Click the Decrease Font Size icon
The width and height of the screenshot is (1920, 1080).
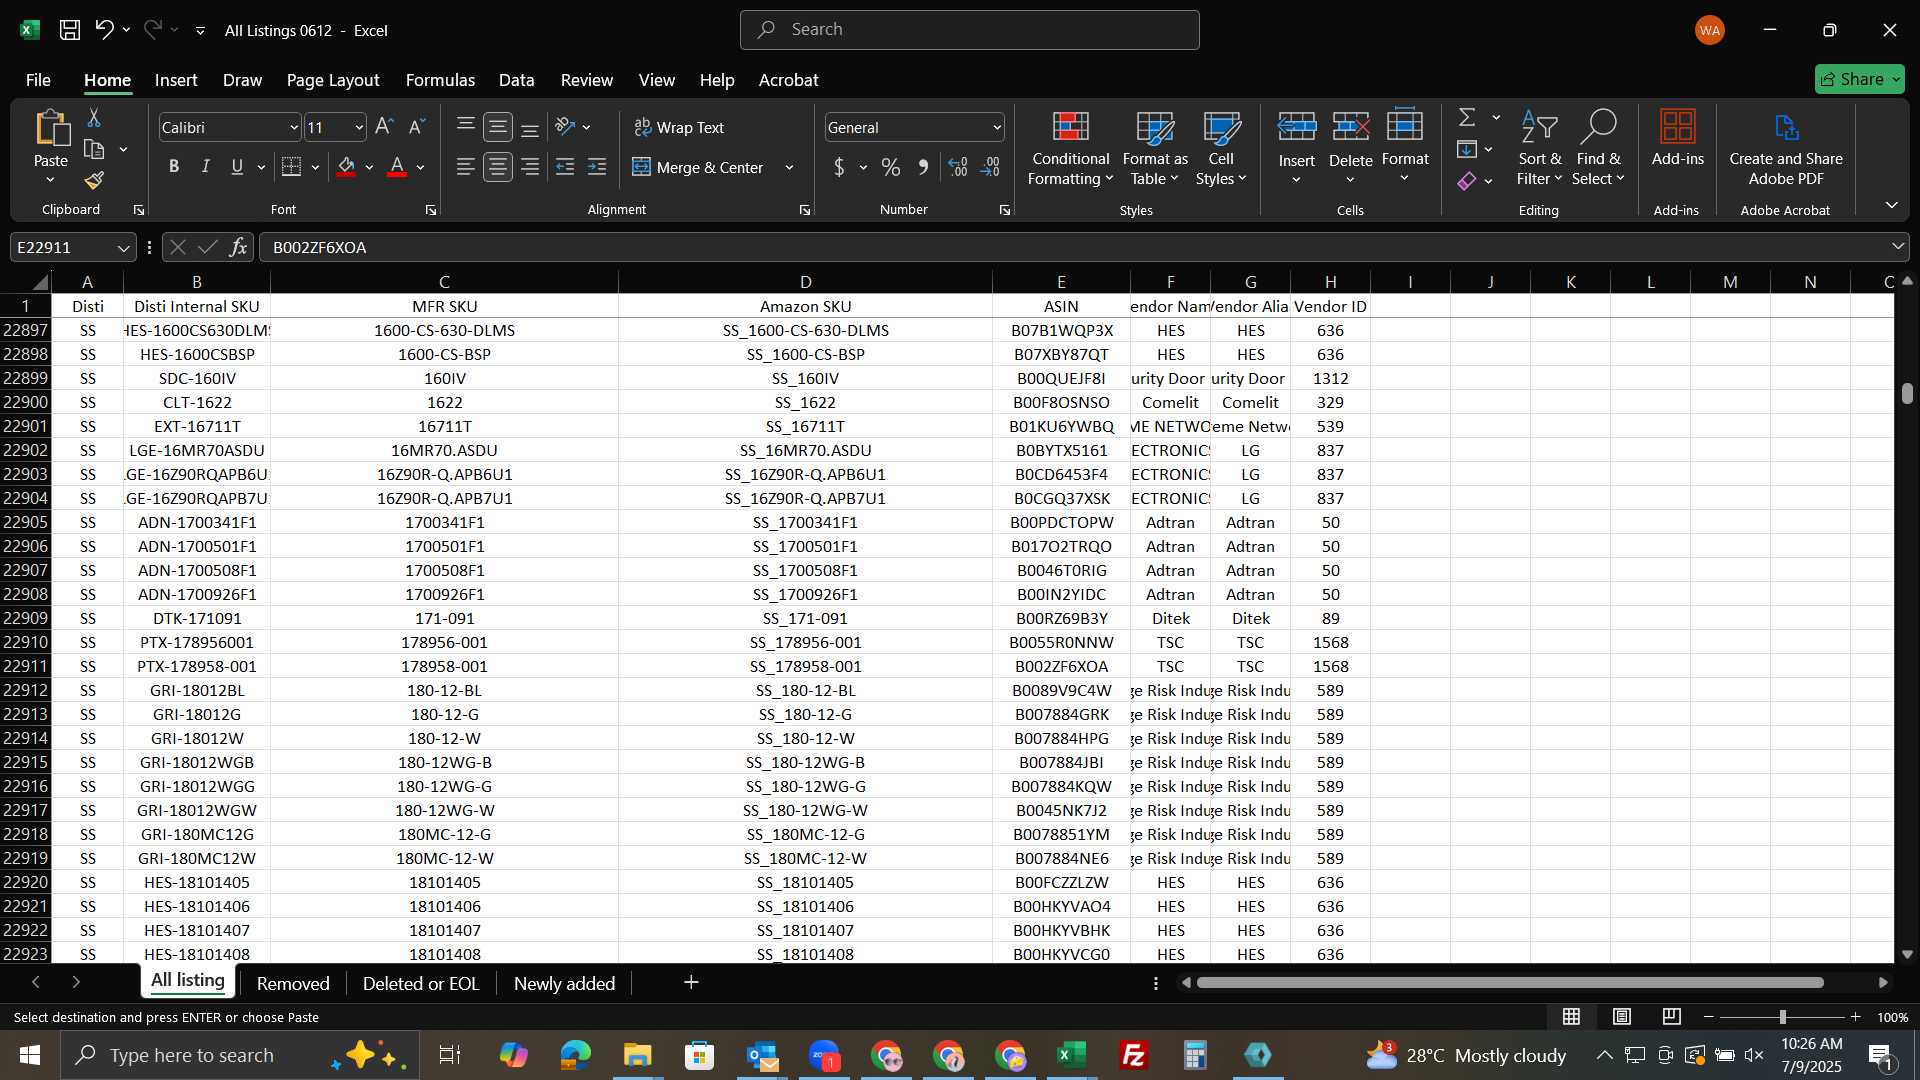pos(417,127)
